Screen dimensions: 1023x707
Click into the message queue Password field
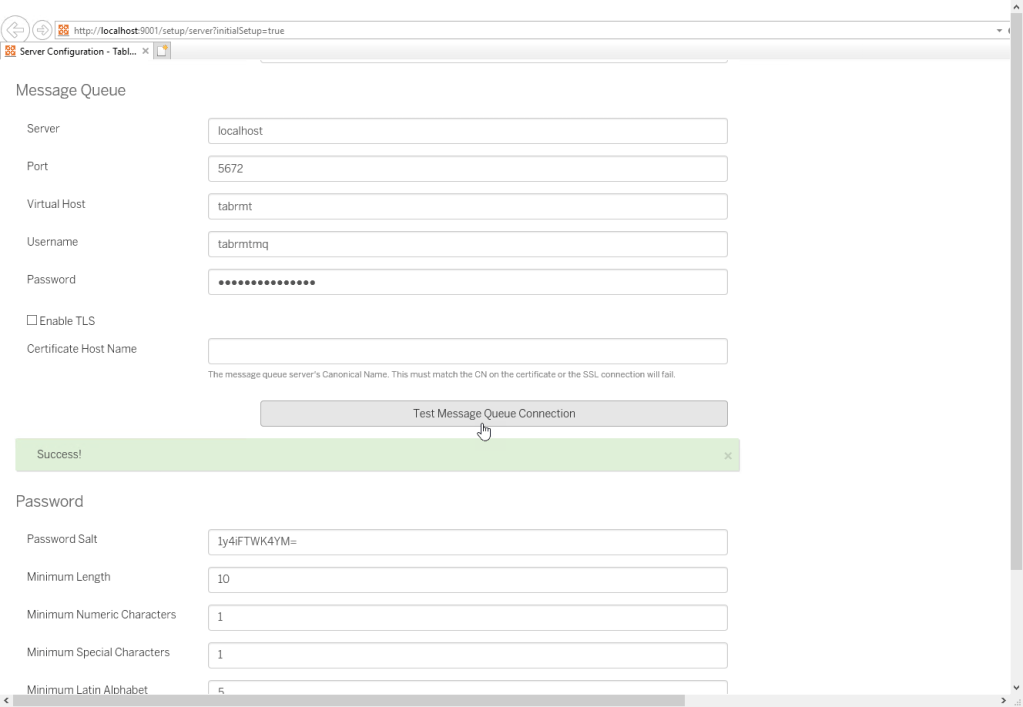tap(467, 282)
